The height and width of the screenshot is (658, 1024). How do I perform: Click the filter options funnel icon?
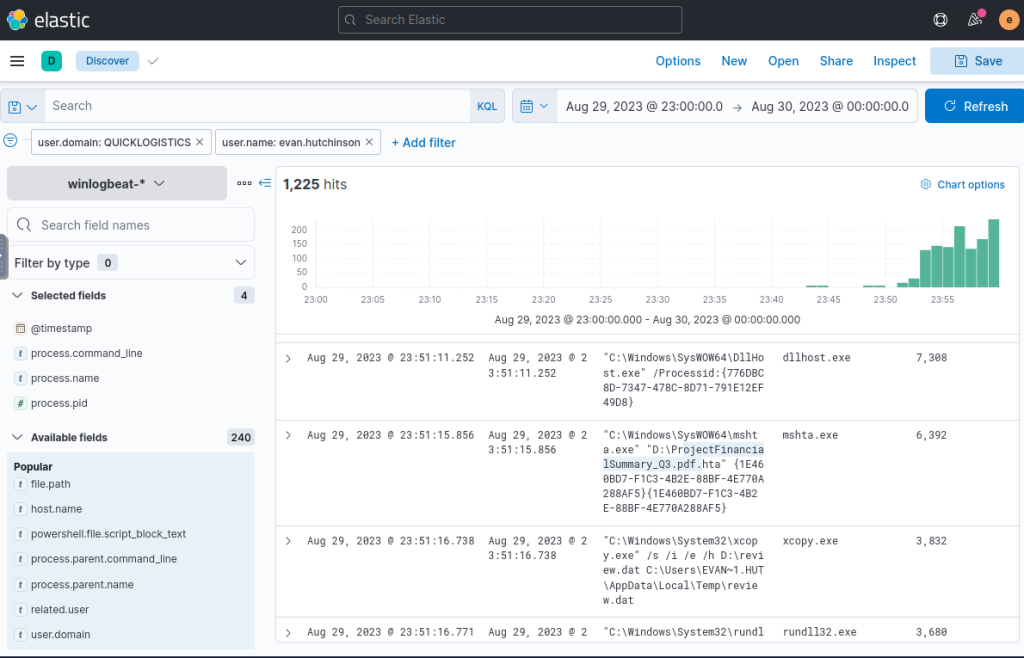11,141
